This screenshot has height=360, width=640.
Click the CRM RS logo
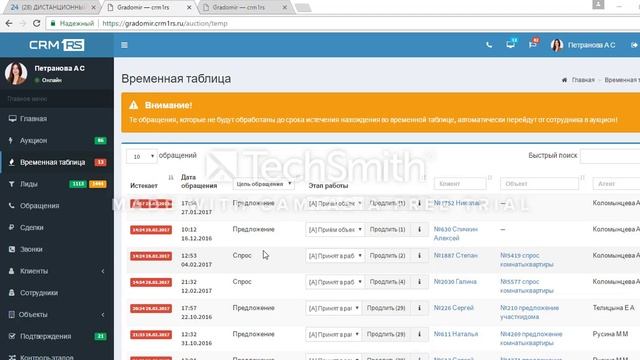[x=57, y=45]
